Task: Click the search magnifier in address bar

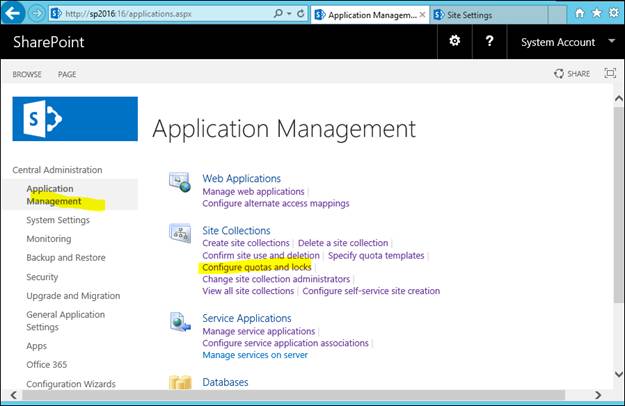Action: (278, 14)
